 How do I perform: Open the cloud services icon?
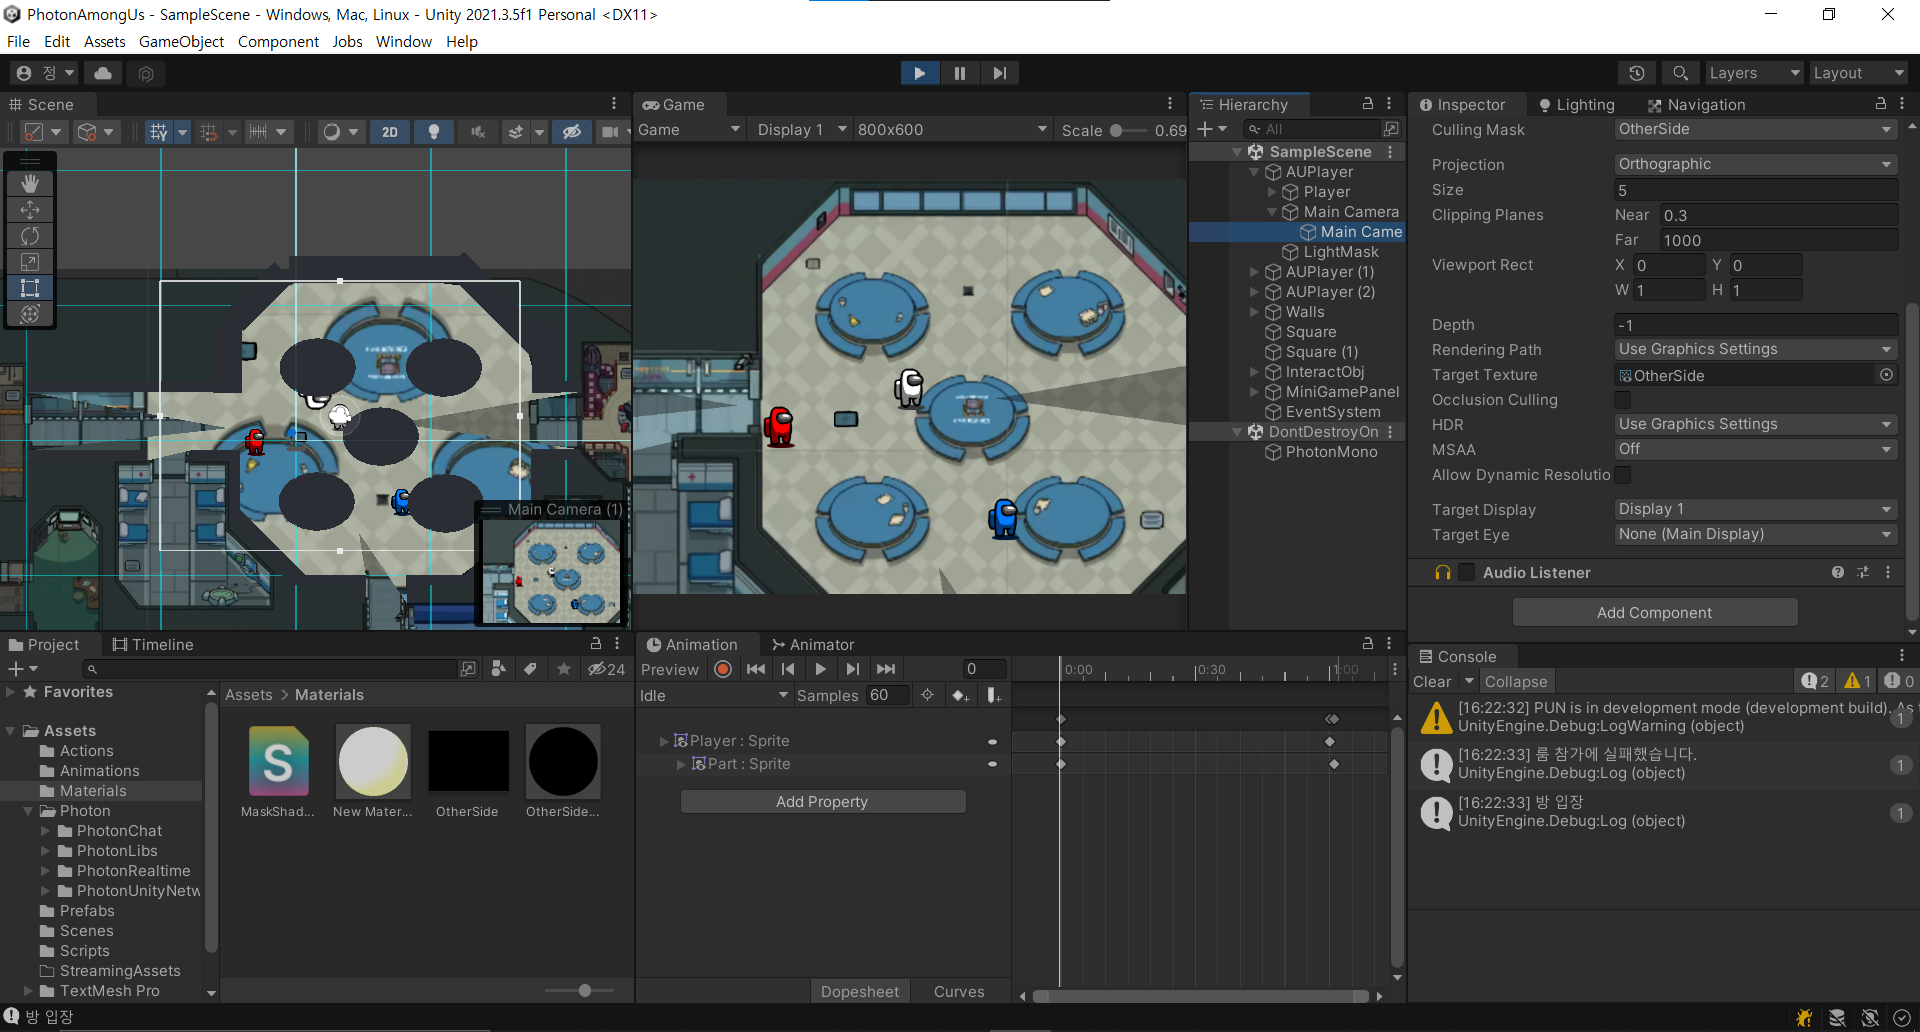coord(103,73)
